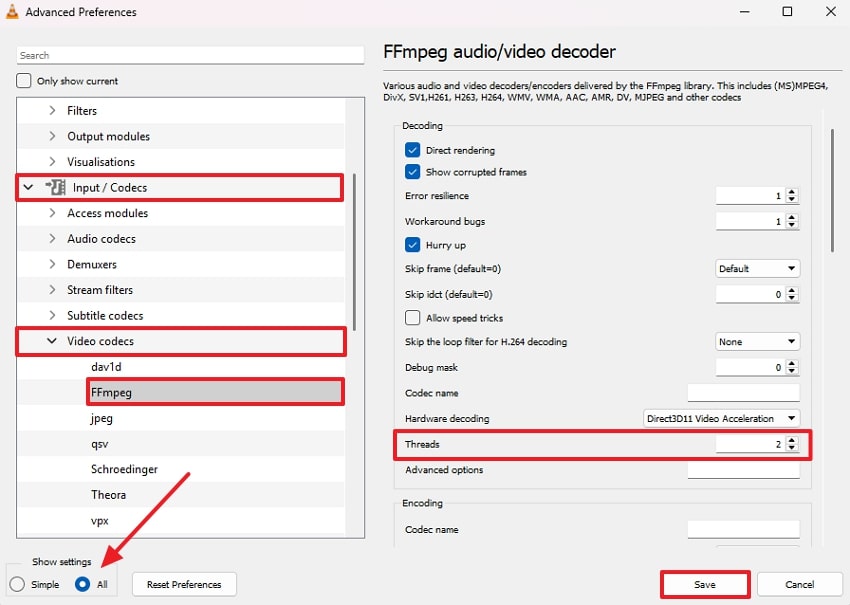Enable the Only show current checkbox
The image size is (850, 605).
tap(24, 81)
